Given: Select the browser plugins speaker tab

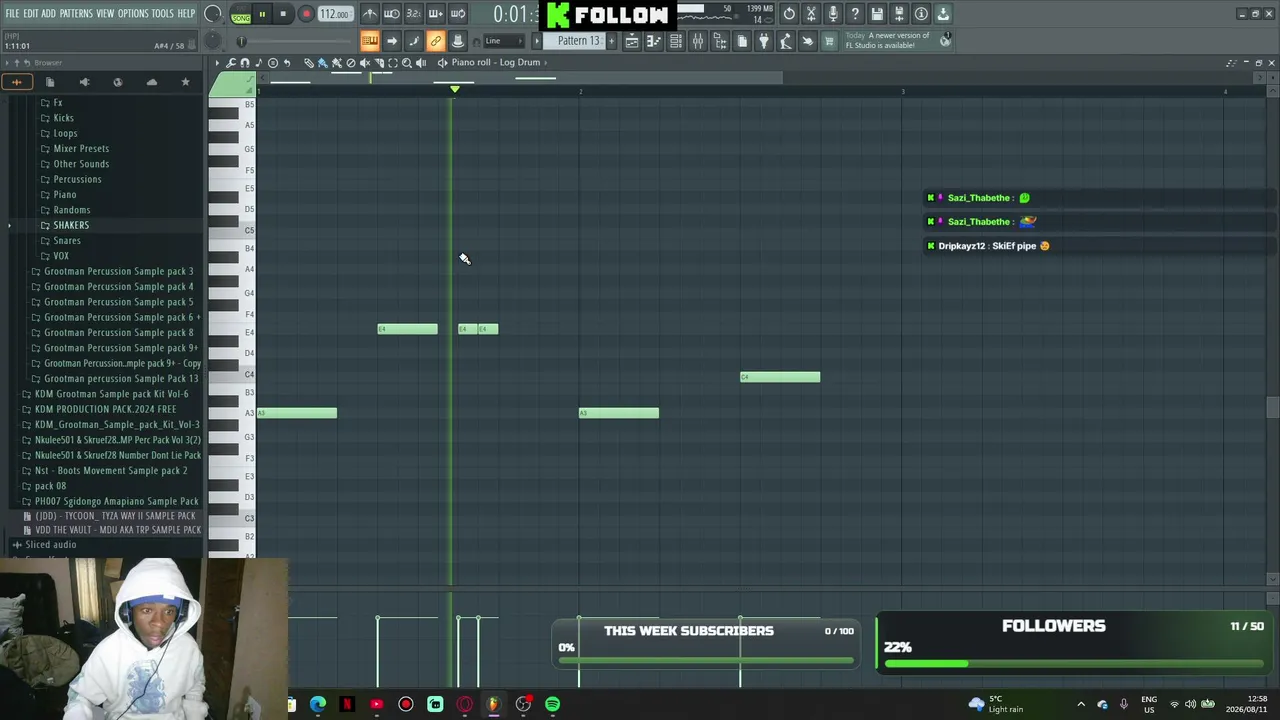Looking at the screenshot, I should (84, 82).
